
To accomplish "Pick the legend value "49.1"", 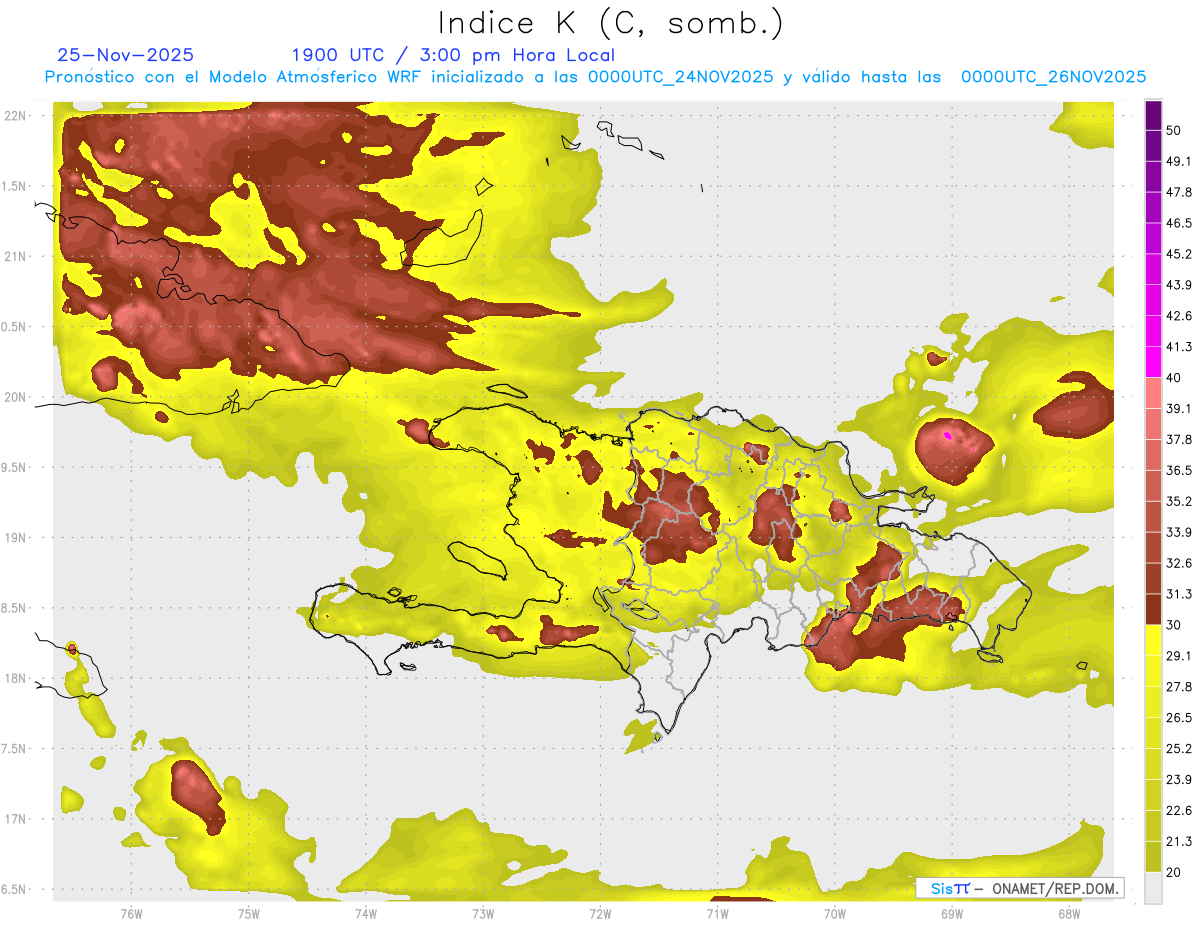I will [1179, 161].
